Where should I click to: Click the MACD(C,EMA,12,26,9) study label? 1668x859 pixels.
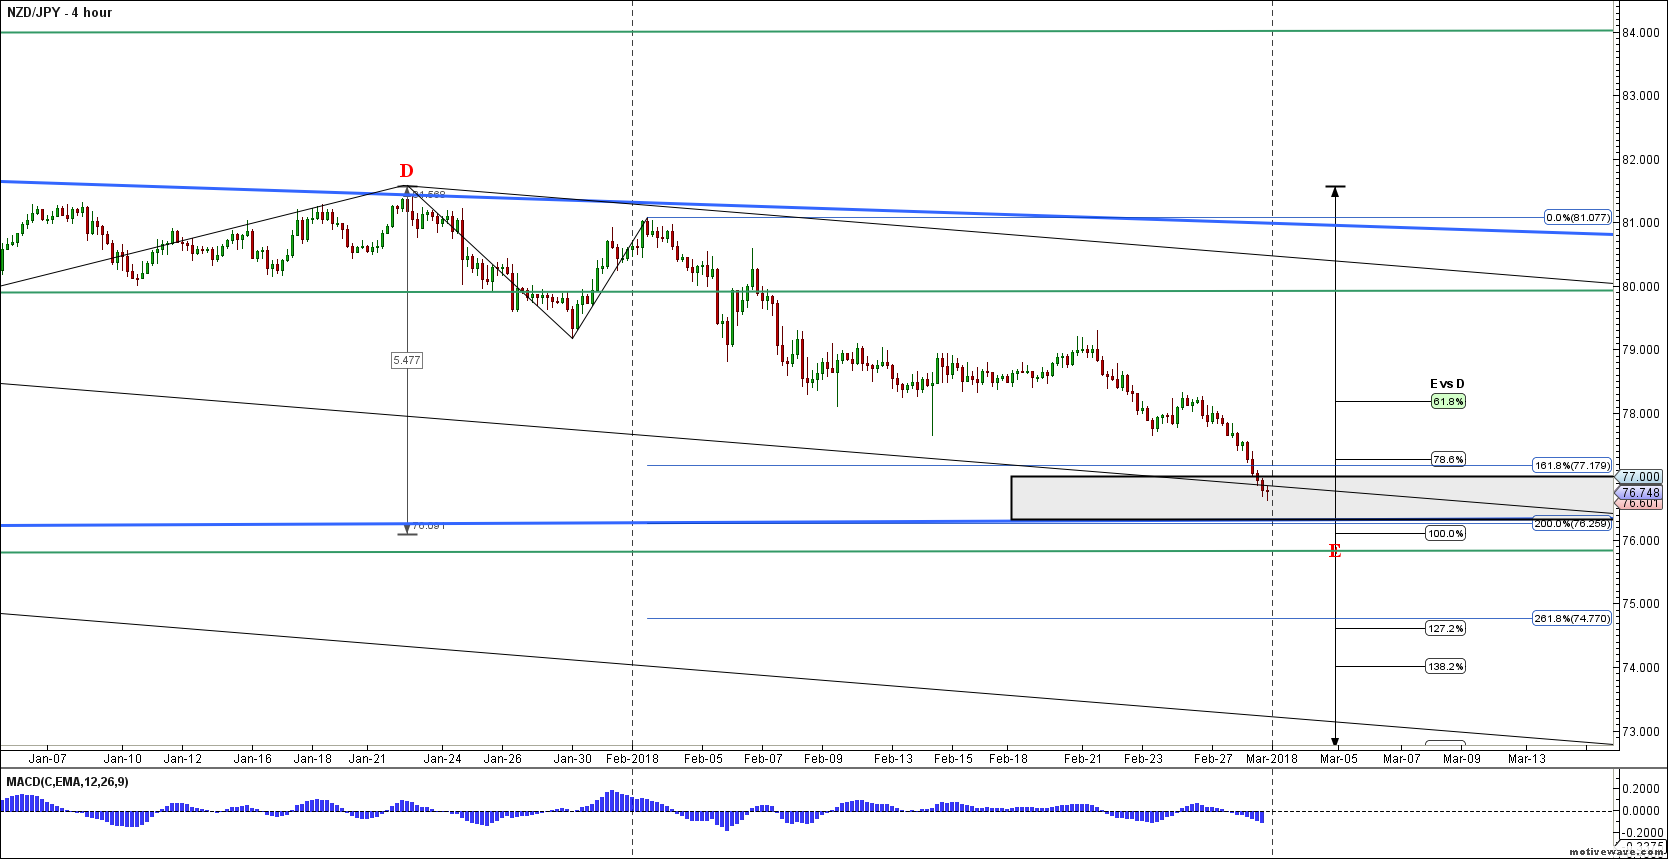tap(68, 782)
